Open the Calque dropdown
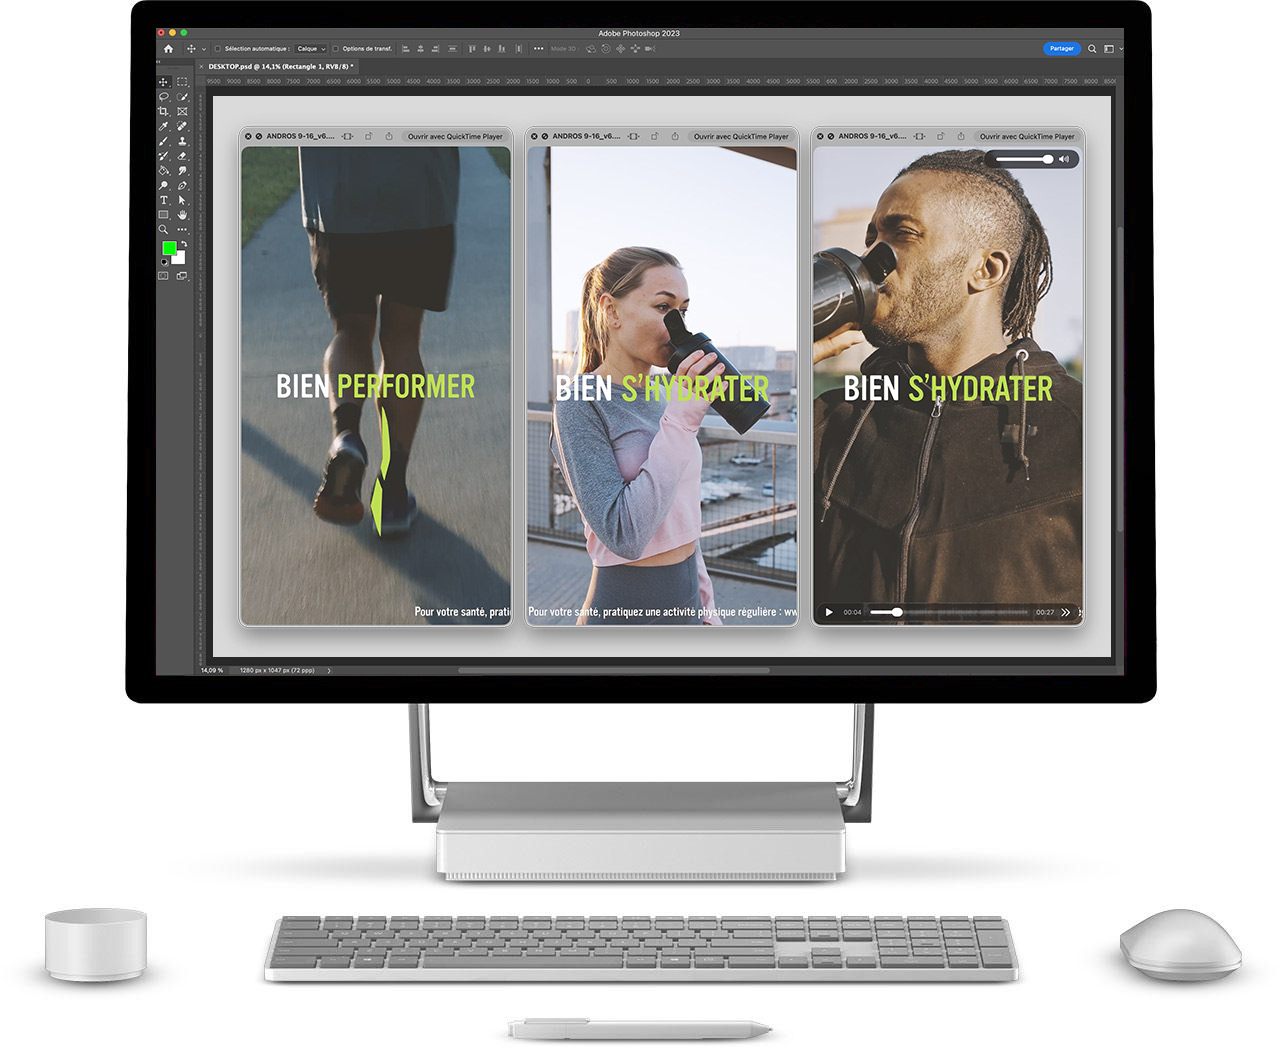 pos(311,48)
